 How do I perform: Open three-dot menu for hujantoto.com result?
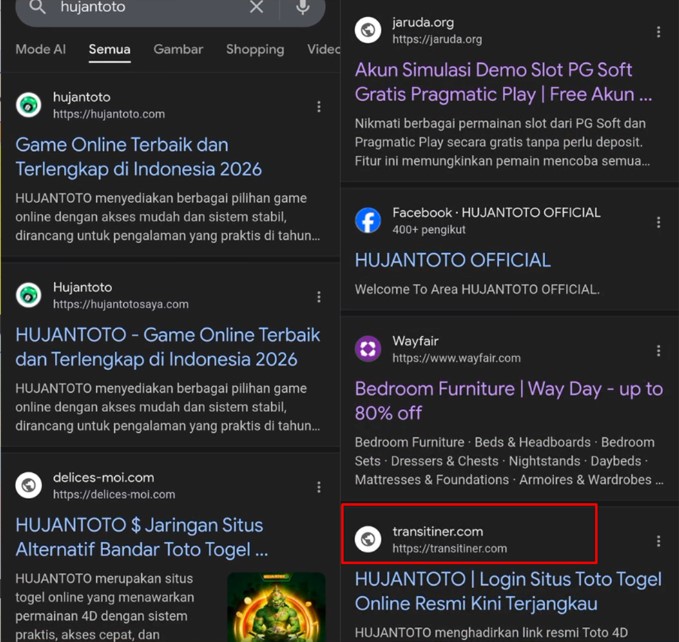tap(319, 107)
